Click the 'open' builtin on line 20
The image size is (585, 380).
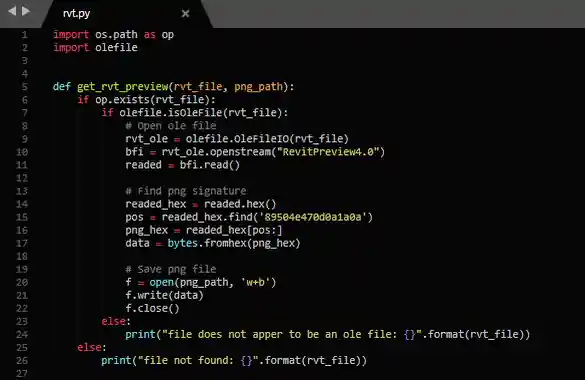pos(162,283)
